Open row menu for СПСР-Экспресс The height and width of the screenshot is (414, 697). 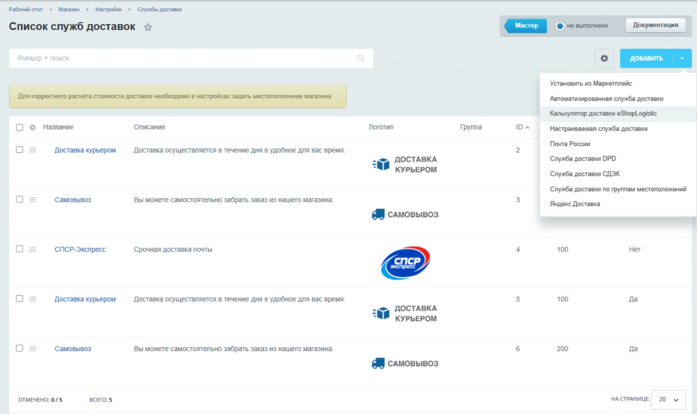point(33,249)
